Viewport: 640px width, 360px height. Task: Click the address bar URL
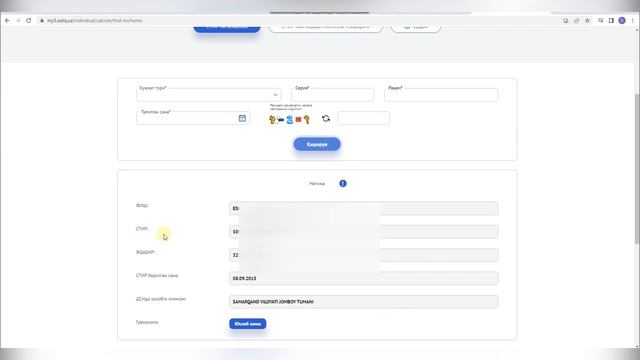tap(94, 20)
